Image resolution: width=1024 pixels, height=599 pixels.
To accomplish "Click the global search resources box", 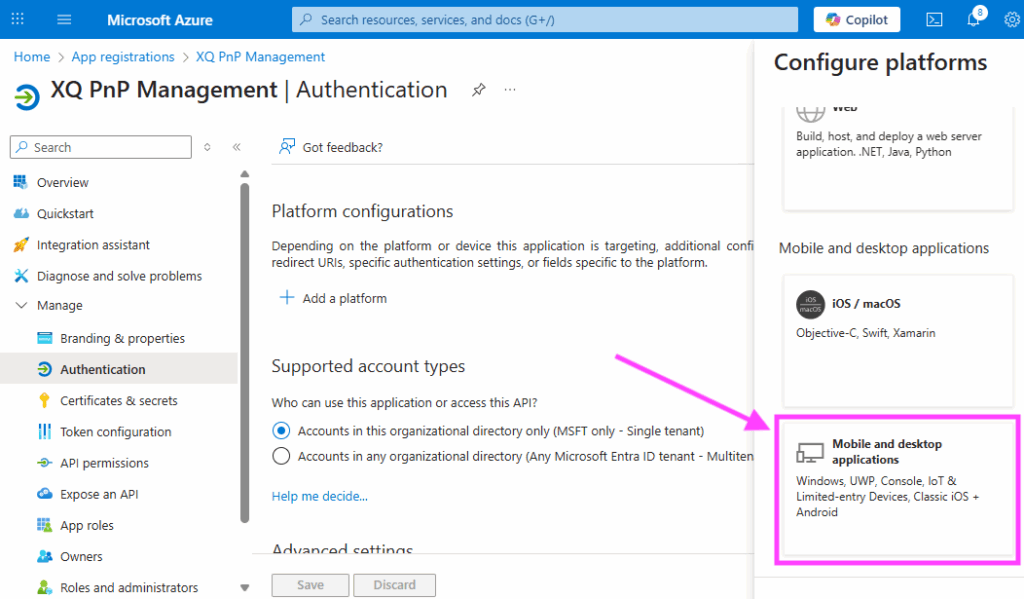I will tap(545, 20).
